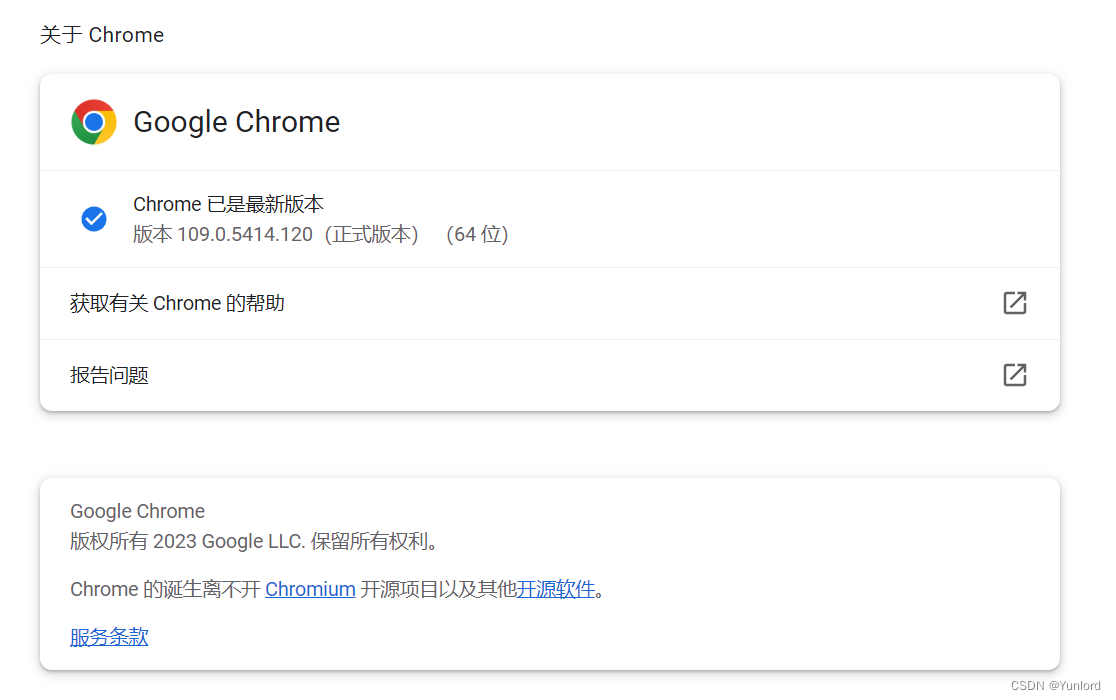Click Google Chrome text in the copyright card
The width and height of the screenshot is (1116, 700).
(x=137, y=511)
